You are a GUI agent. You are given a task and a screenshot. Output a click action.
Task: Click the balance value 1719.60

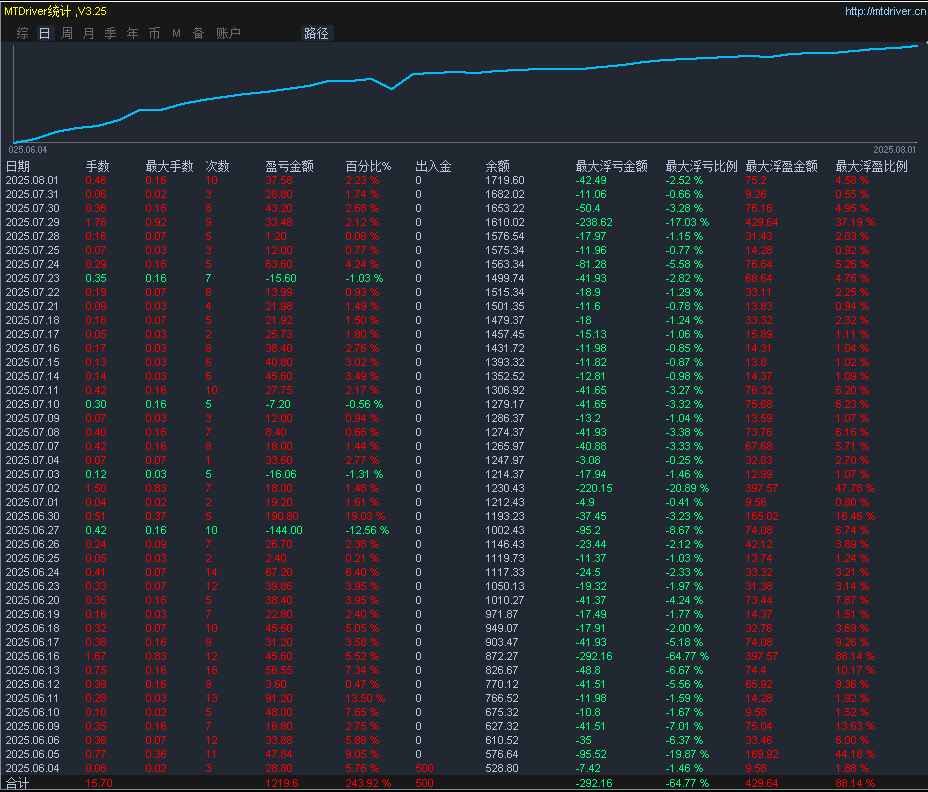(x=505, y=181)
